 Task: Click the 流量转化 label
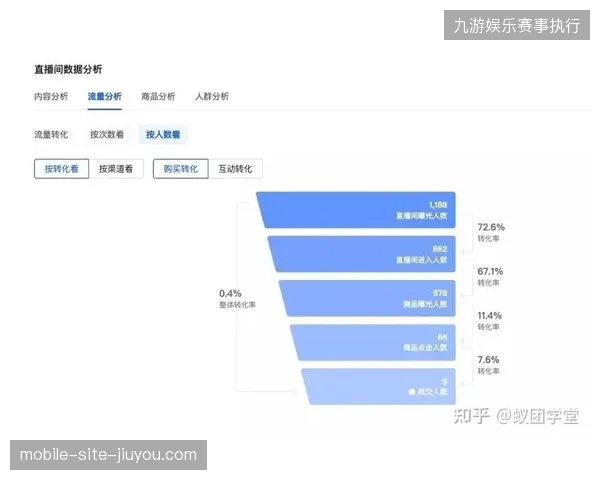pos(51,134)
